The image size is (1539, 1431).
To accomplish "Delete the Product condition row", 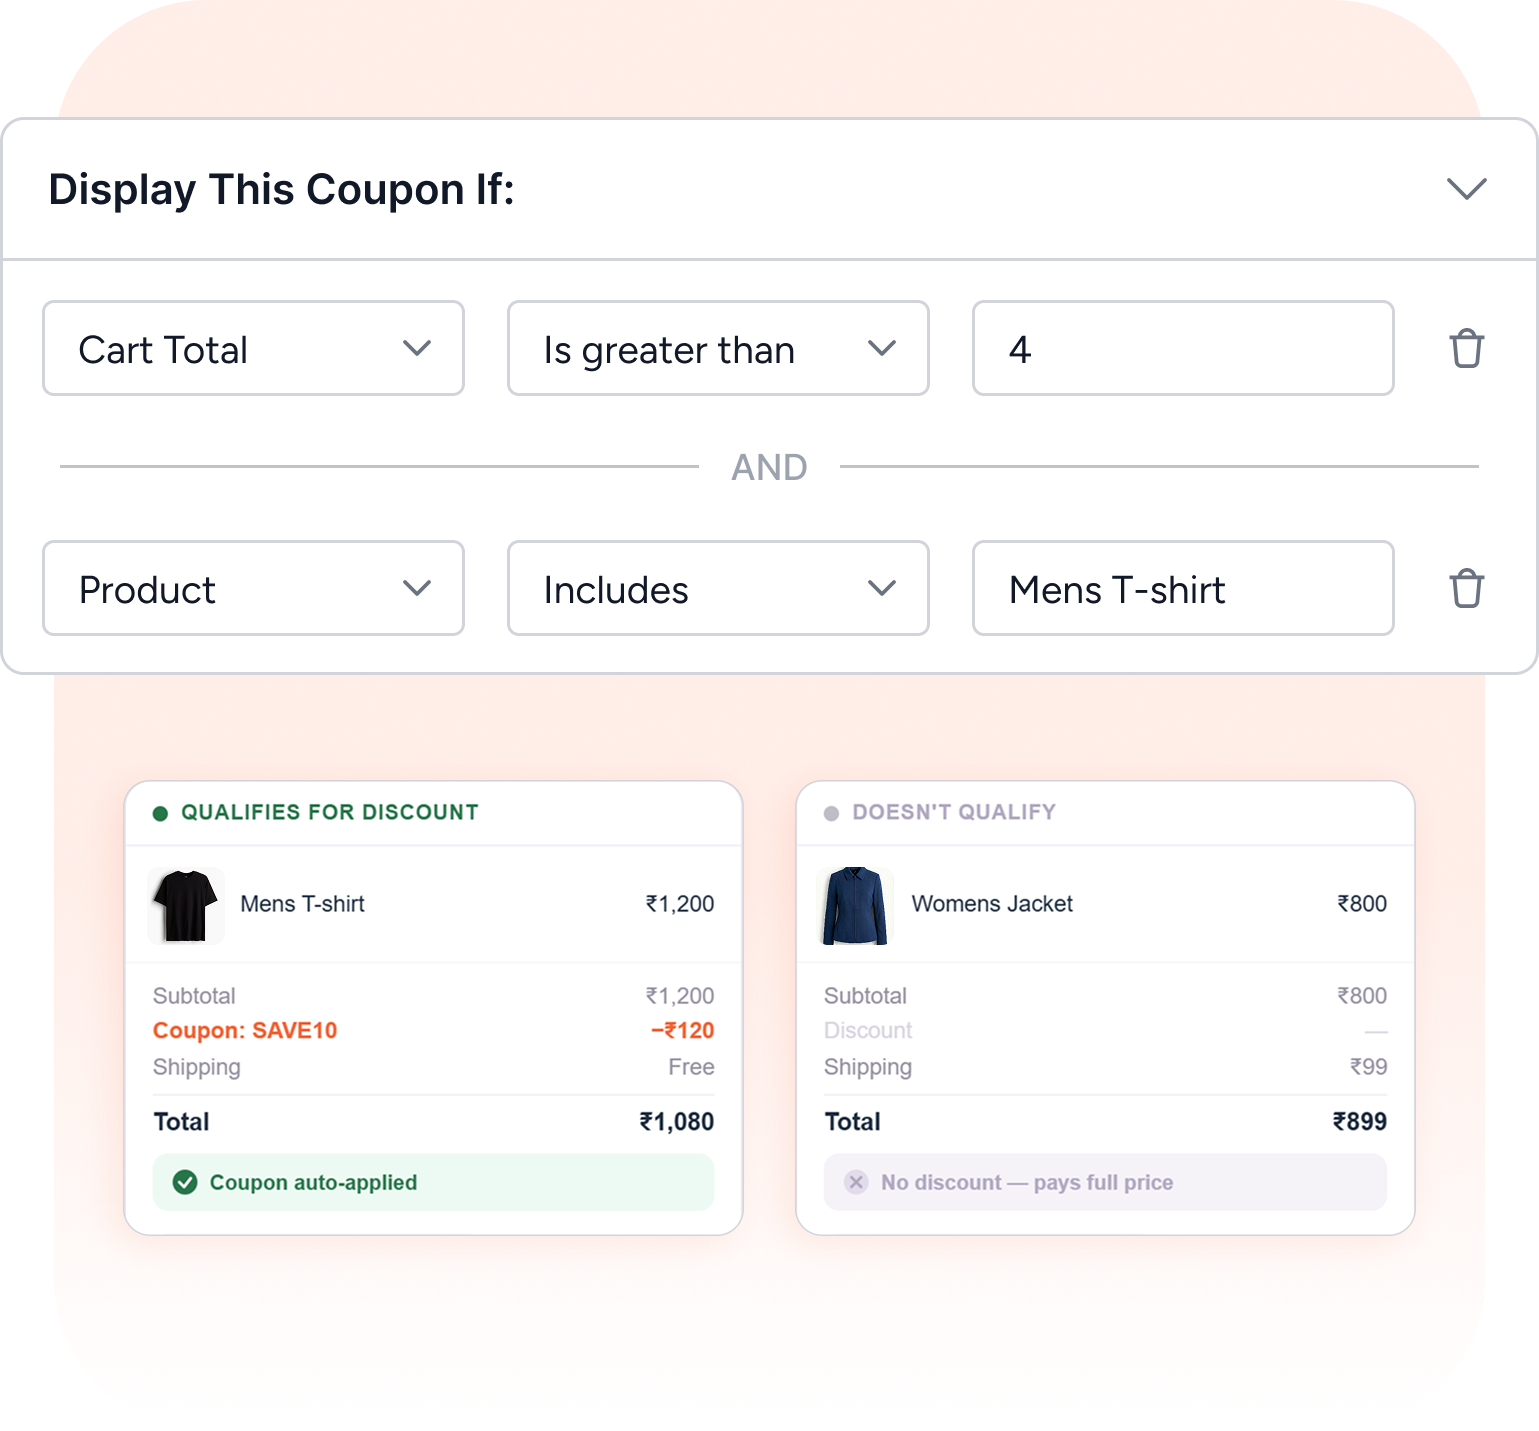I will pyautogui.click(x=1466, y=588).
